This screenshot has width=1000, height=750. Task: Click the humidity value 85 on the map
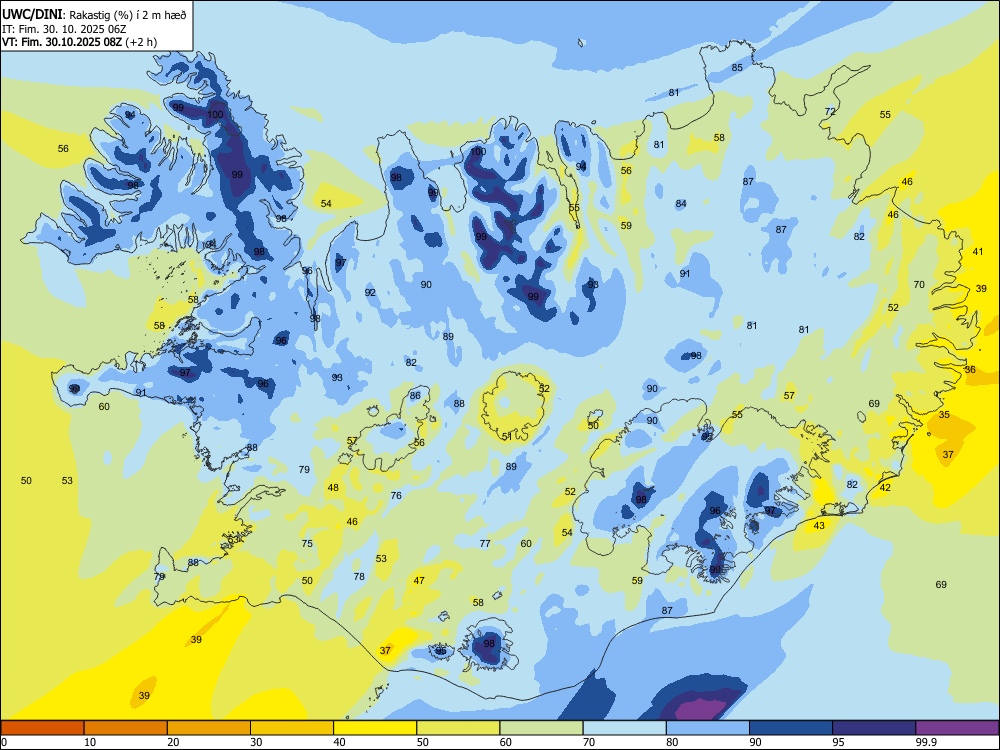click(x=737, y=68)
